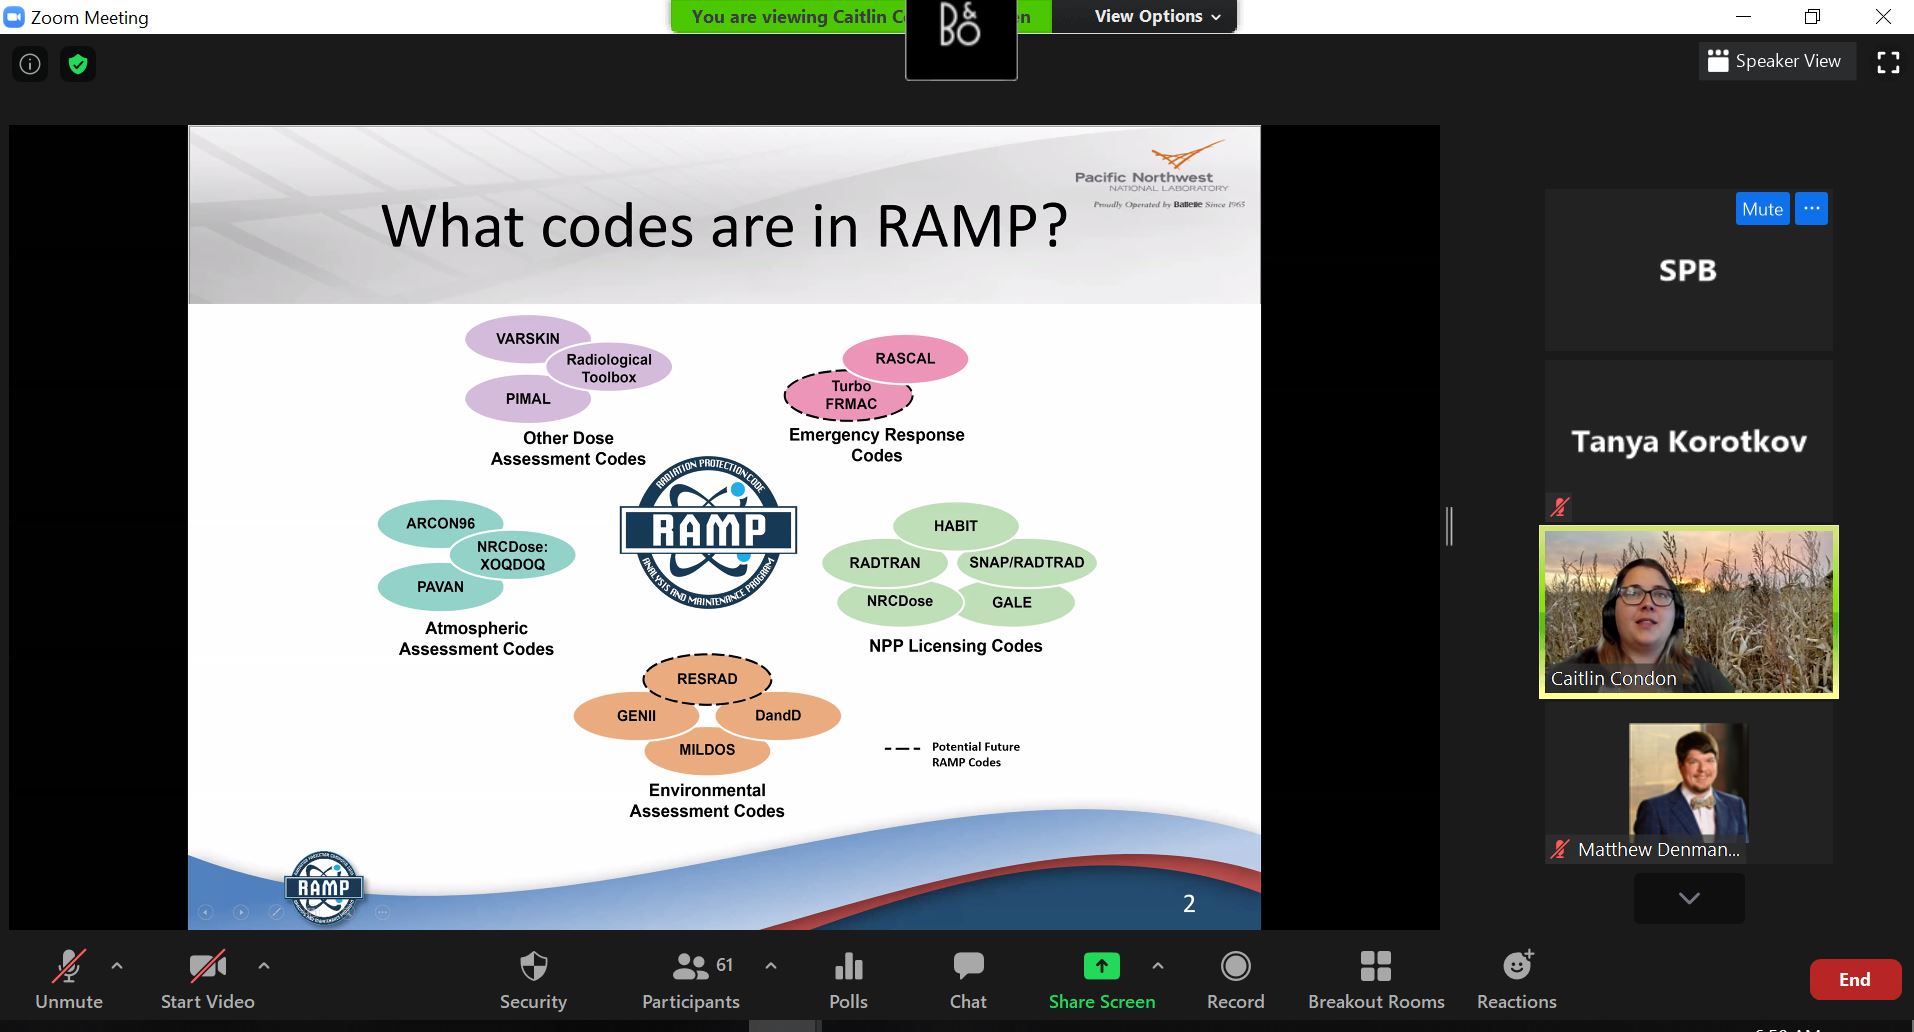Open the Polls icon
1914x1032 pixels.
(848, 980)
